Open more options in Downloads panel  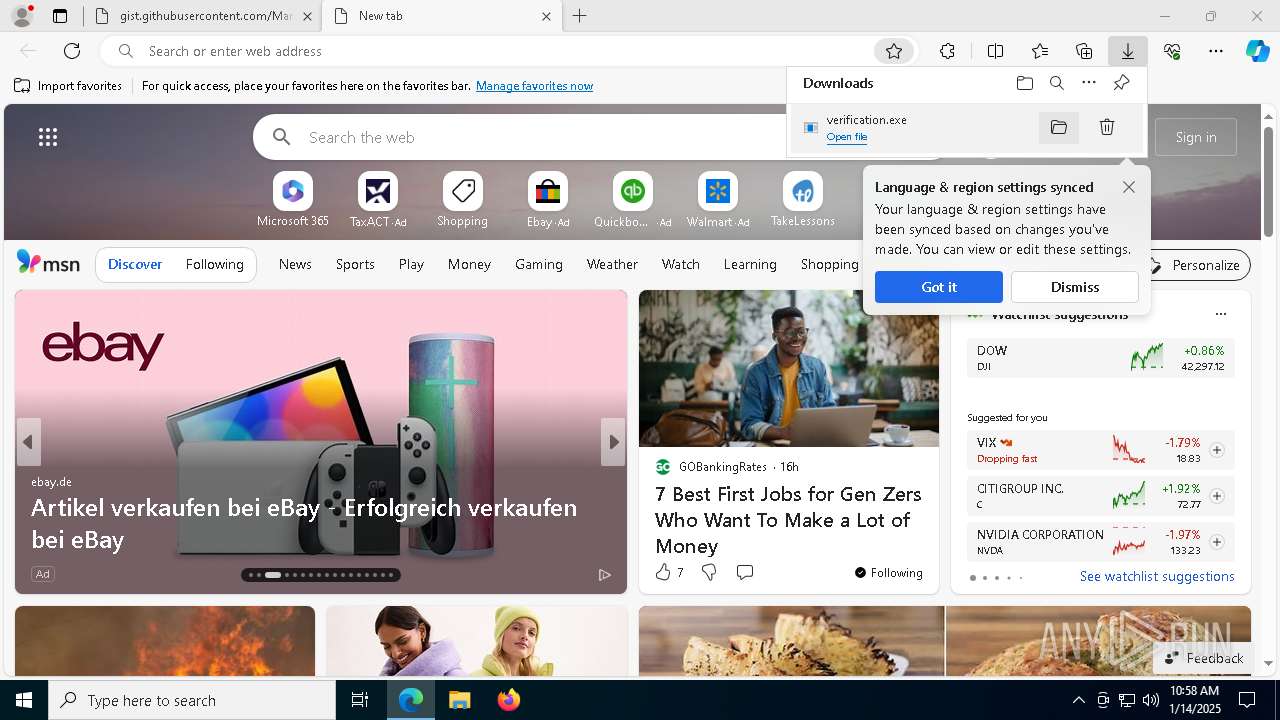pos(1089,83)
